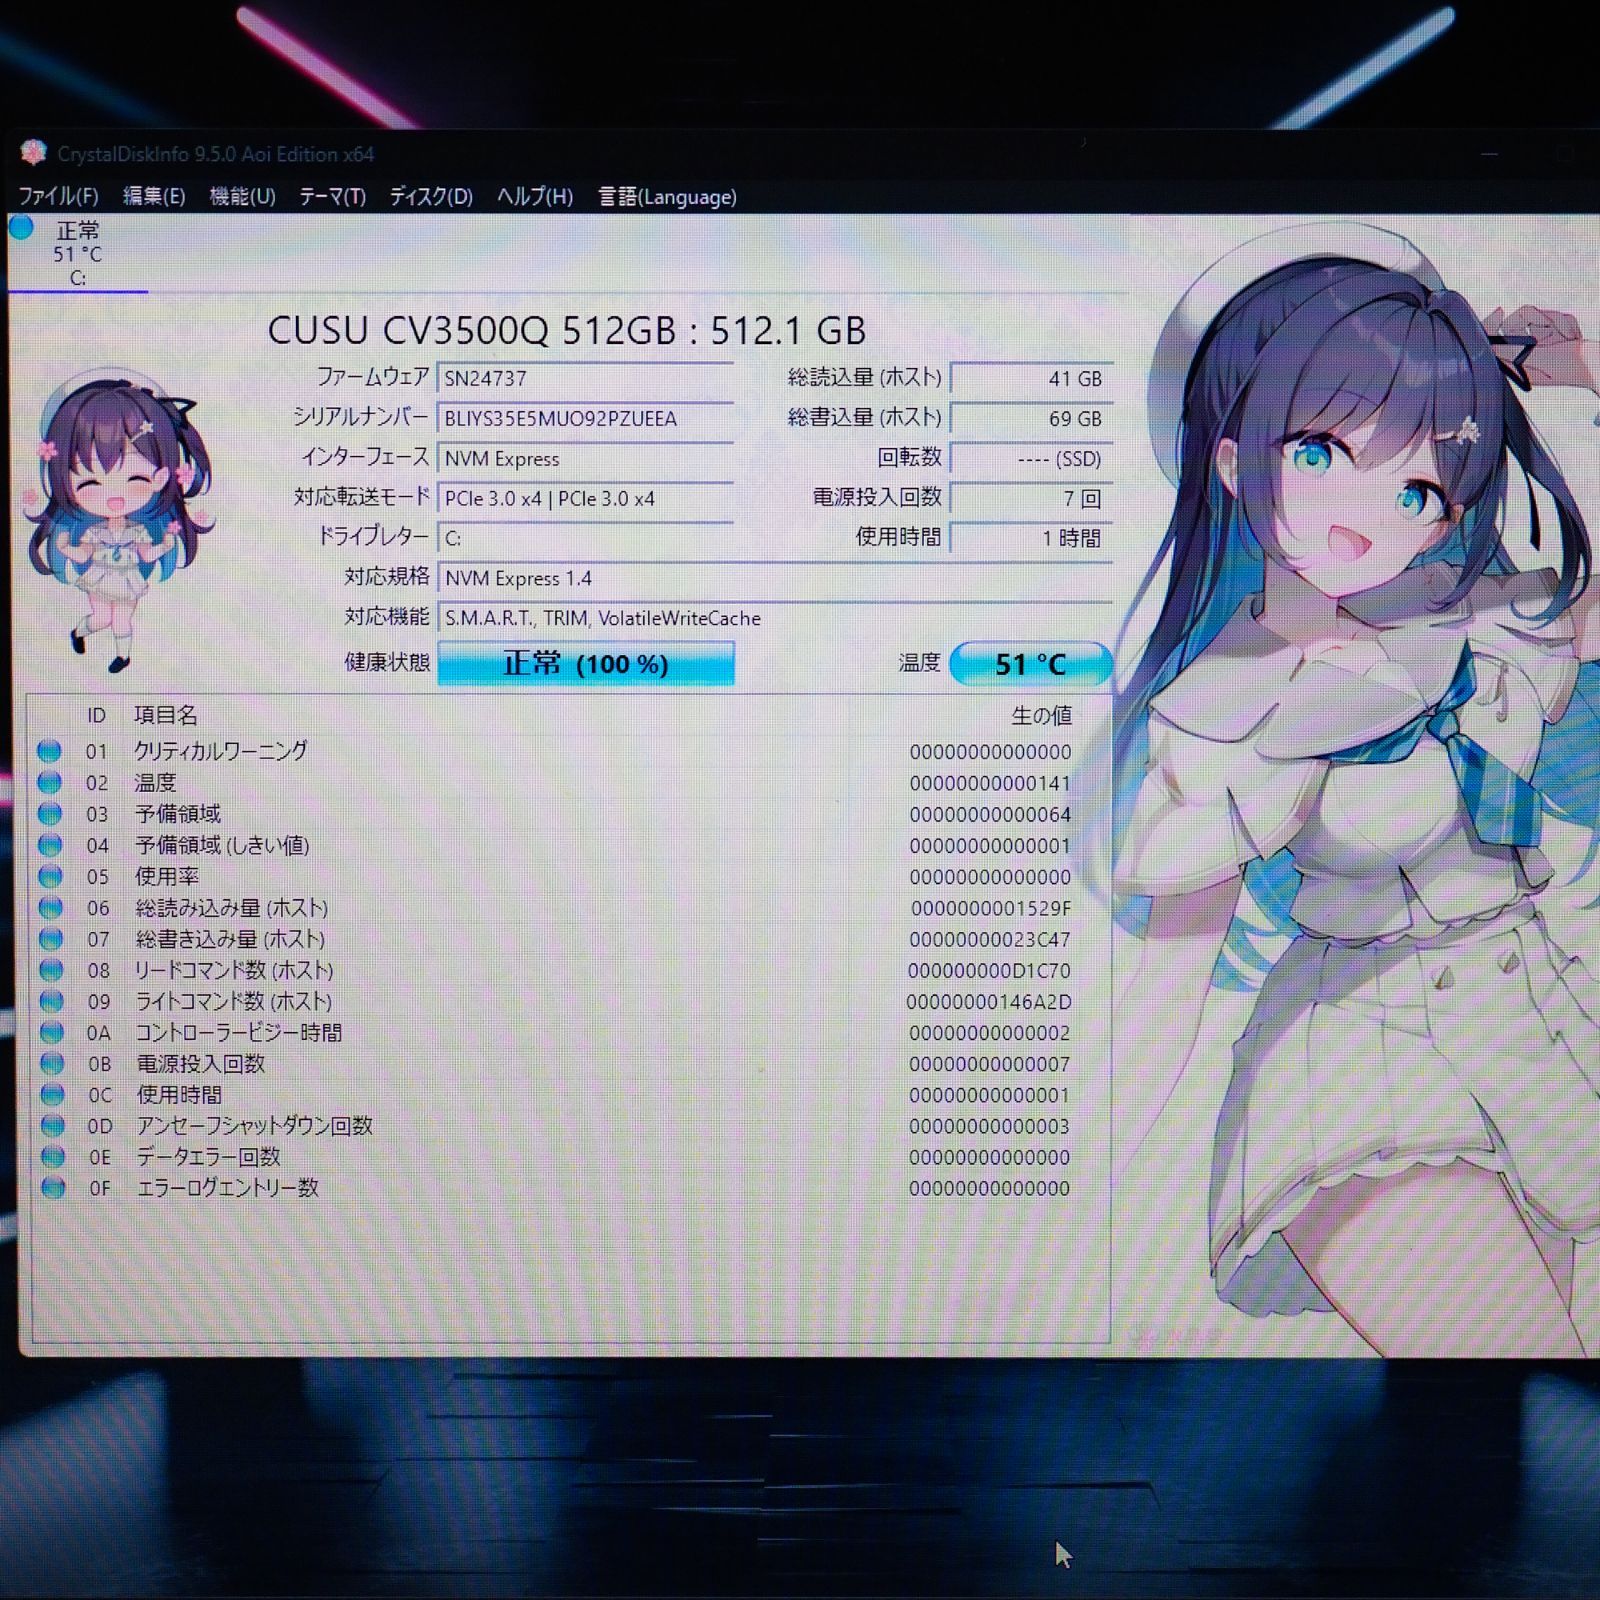Image resolution: width=1600 pixels, height=1600 pixels.
Task: Click the status orb for row 0F エラーログエントリー数
Action: click(52, 1188)
